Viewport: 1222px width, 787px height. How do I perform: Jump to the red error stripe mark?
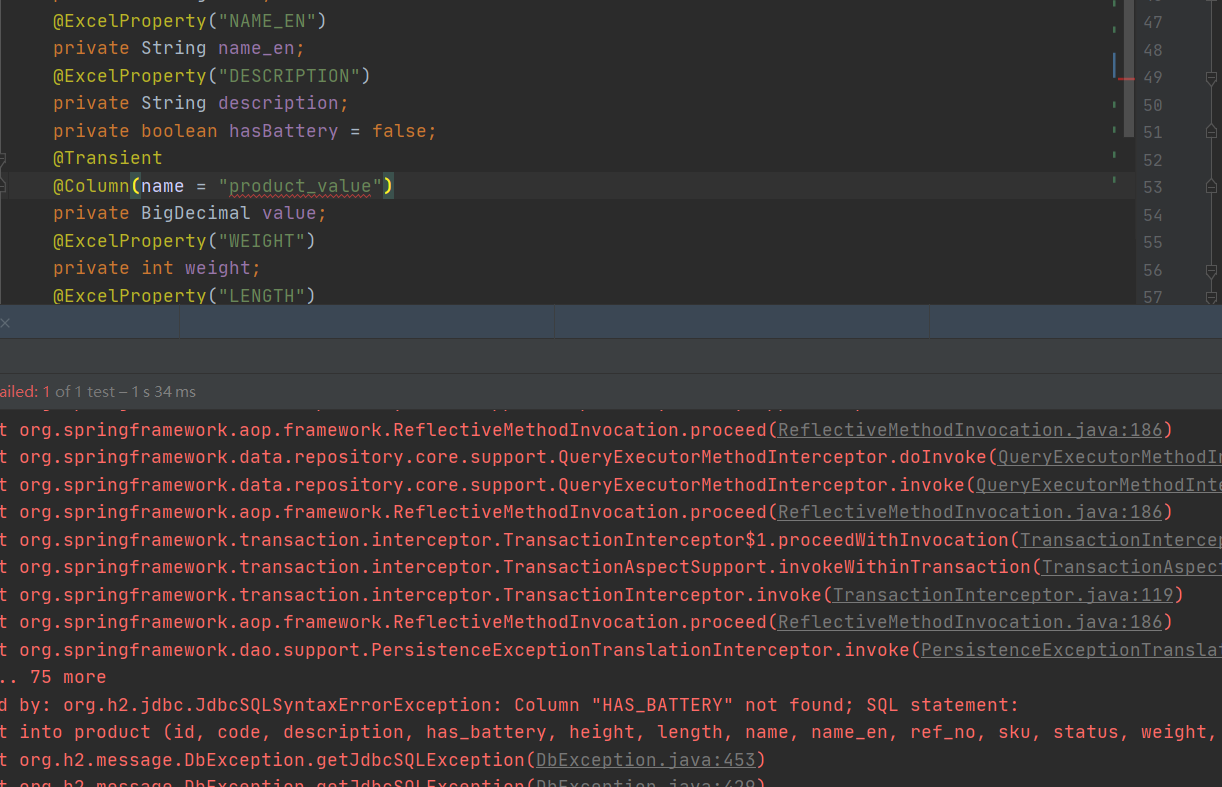[1126, 78]
